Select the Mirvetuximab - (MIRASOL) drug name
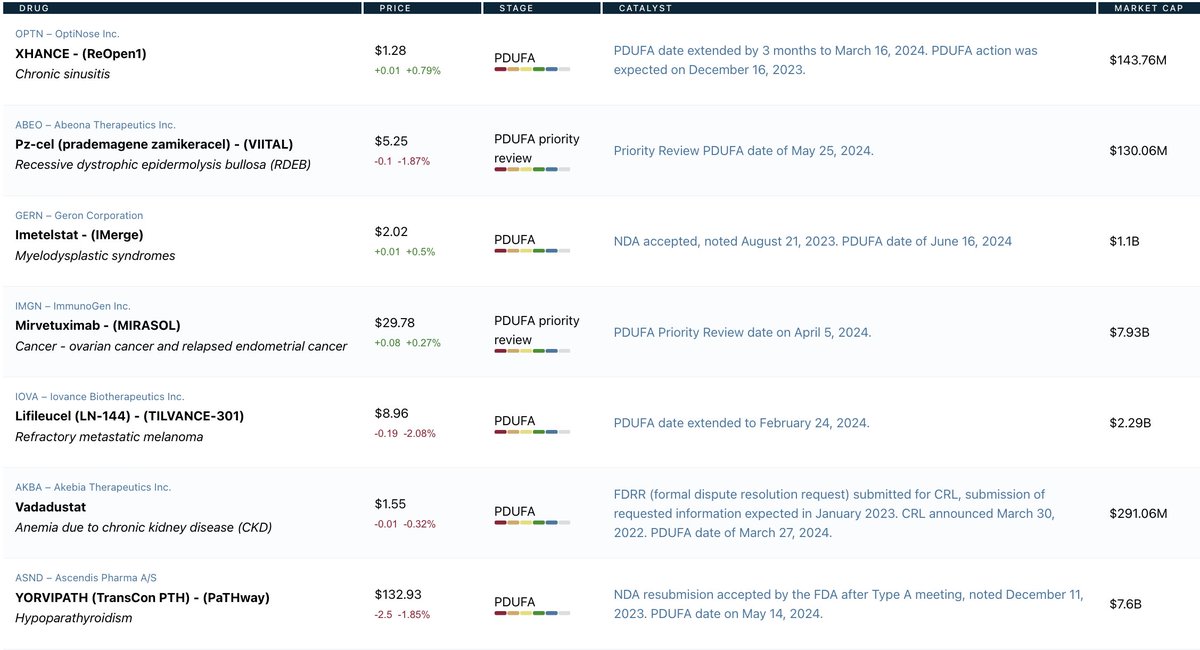The image size is (1200, 650). pos(98,325)
